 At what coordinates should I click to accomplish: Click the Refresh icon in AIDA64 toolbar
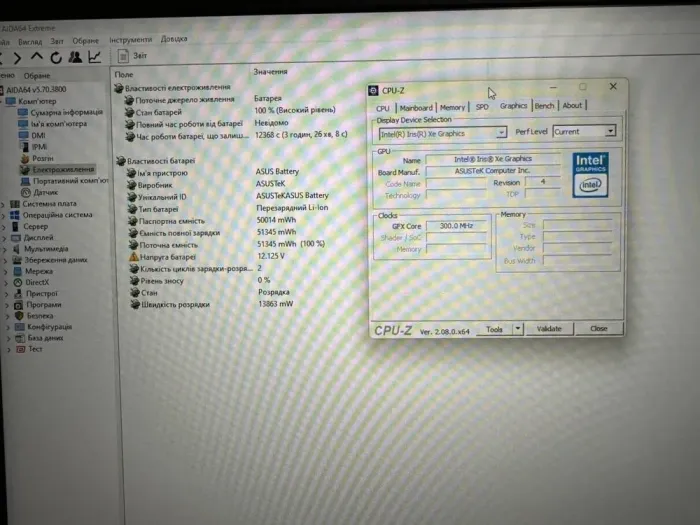(57, 57)
